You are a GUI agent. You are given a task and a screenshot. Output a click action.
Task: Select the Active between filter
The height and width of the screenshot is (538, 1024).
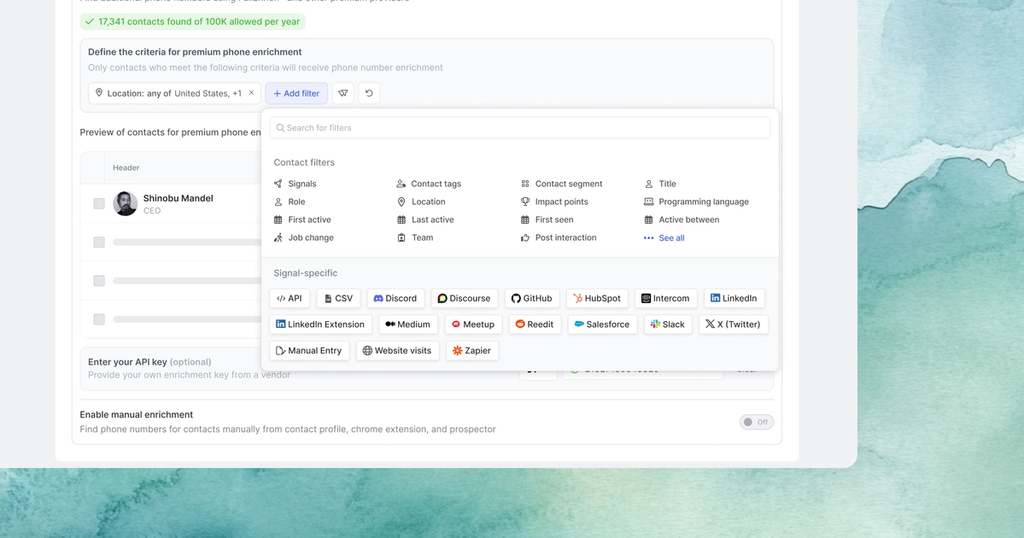pyautogui.click(x=682, y=220)
